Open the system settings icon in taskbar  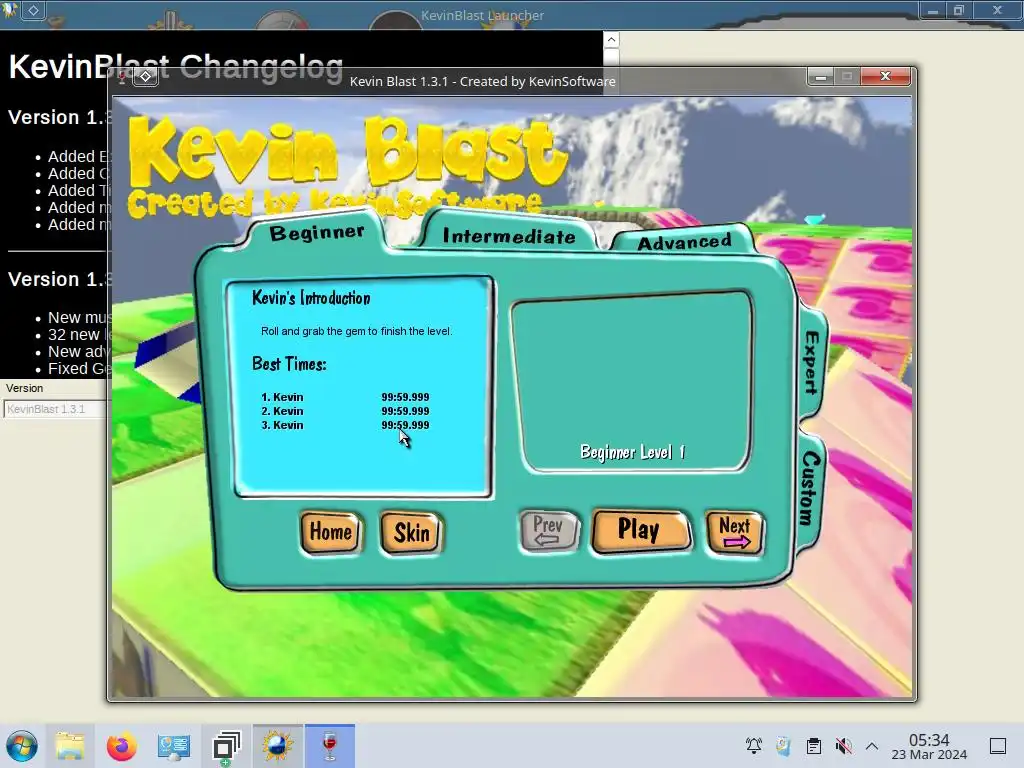pyautogui.click(x=174, y=746)
